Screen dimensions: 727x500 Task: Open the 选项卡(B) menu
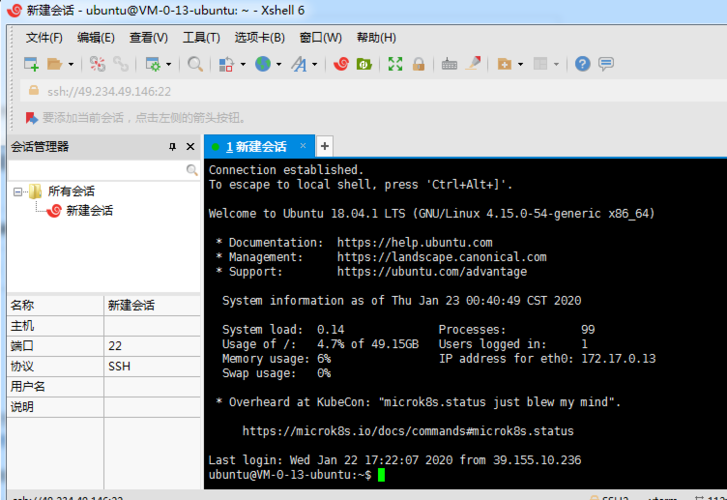260,38
